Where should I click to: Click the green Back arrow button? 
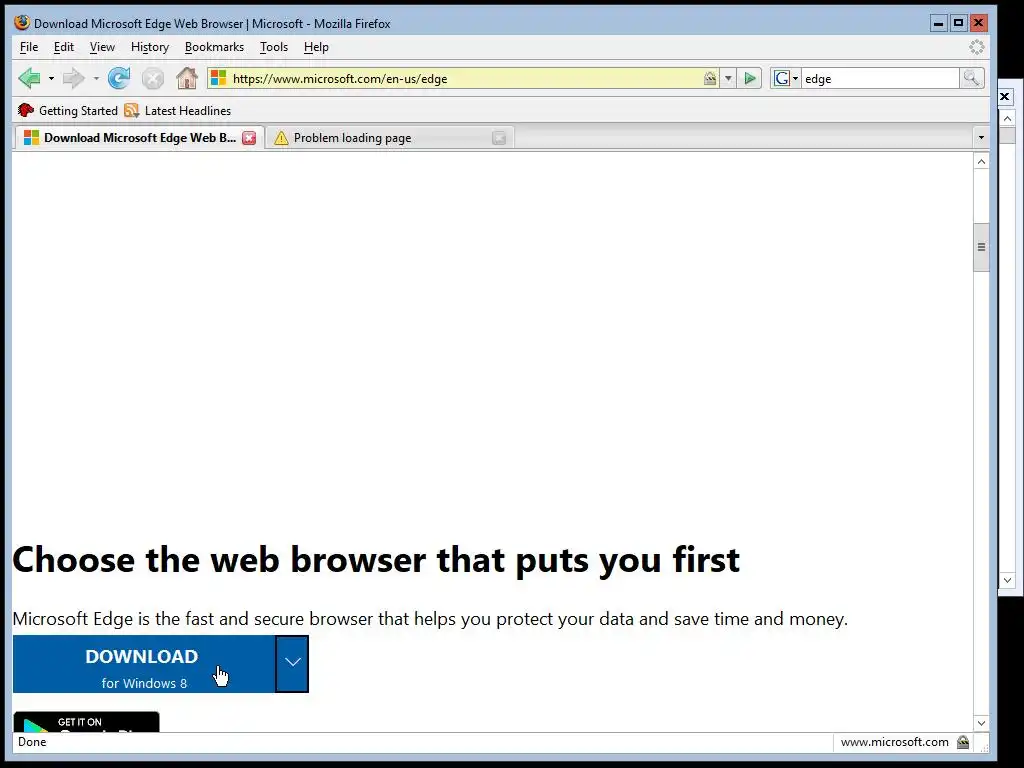pyautogui.click(x=29, y=78)
